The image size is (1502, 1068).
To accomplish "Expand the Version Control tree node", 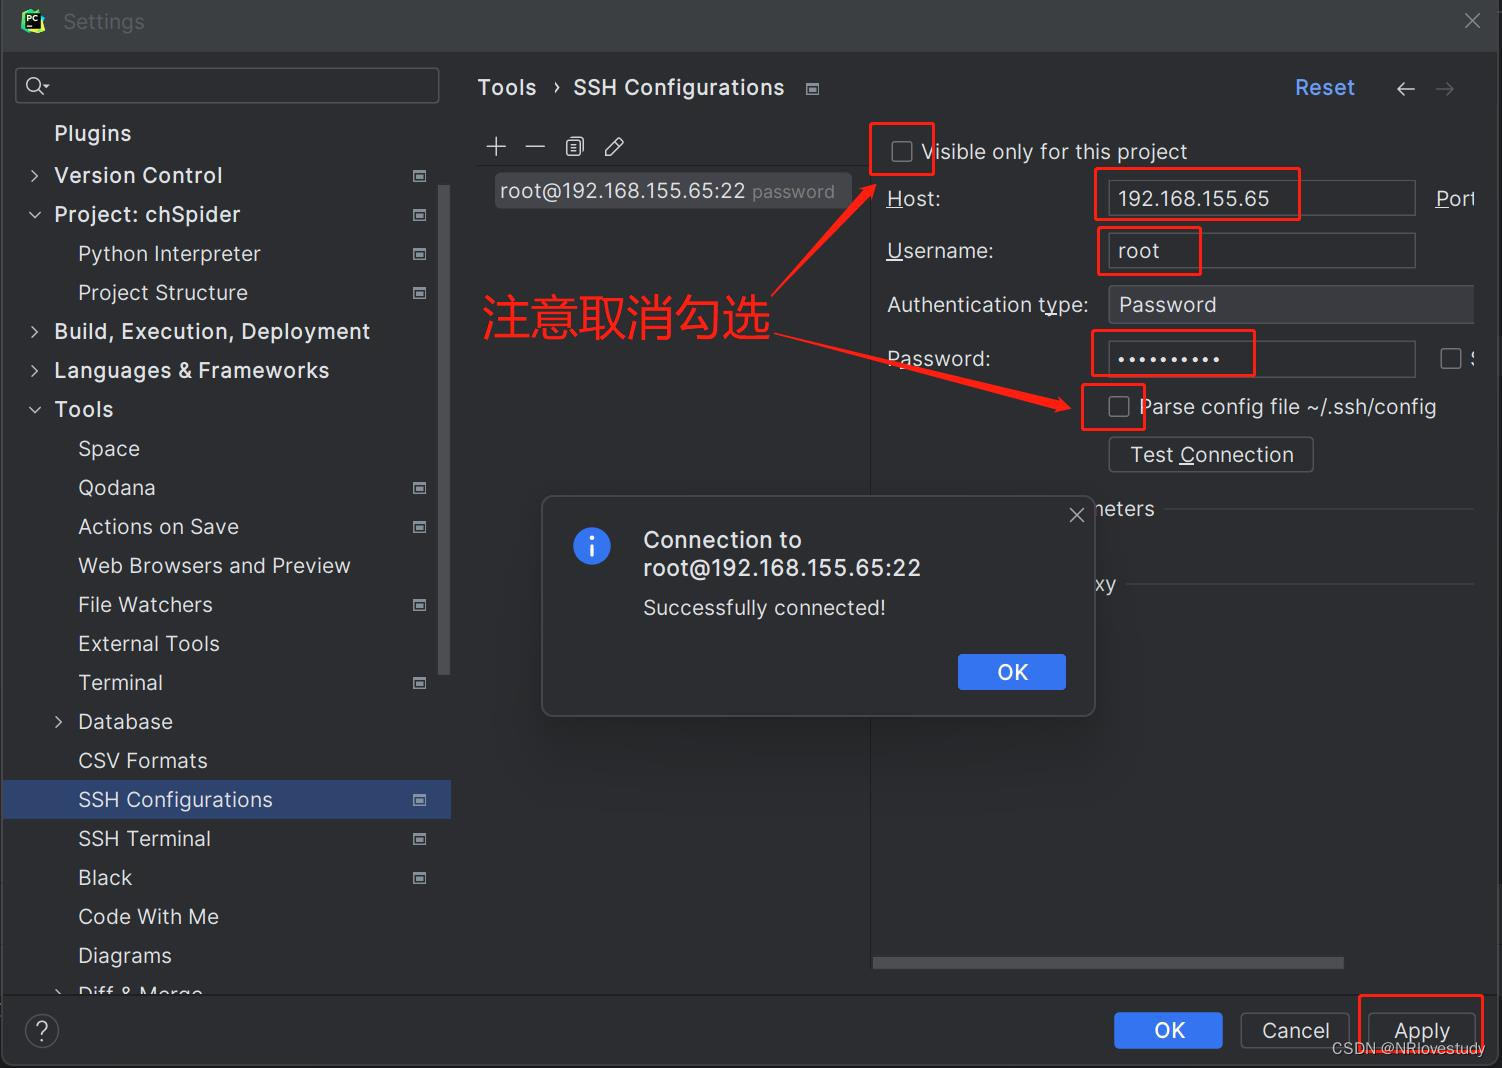I will point(33,175).
